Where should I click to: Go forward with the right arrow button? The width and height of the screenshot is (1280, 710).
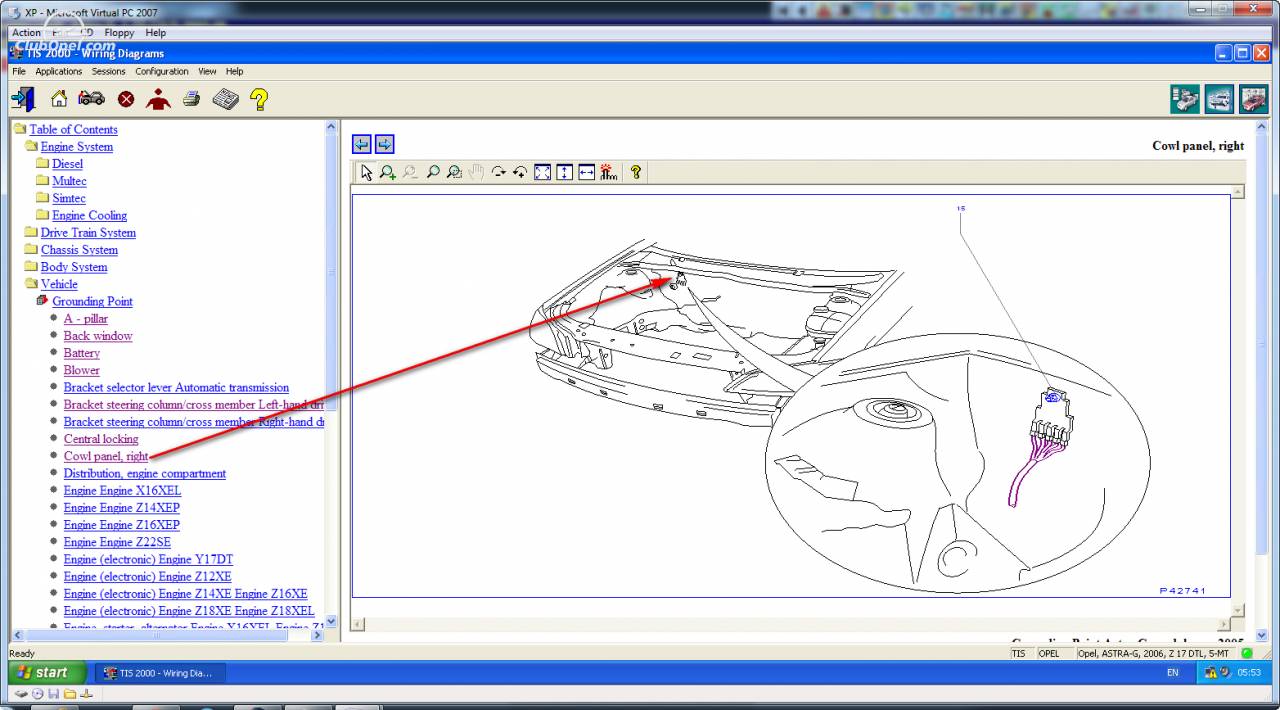[x=384, y=144]
